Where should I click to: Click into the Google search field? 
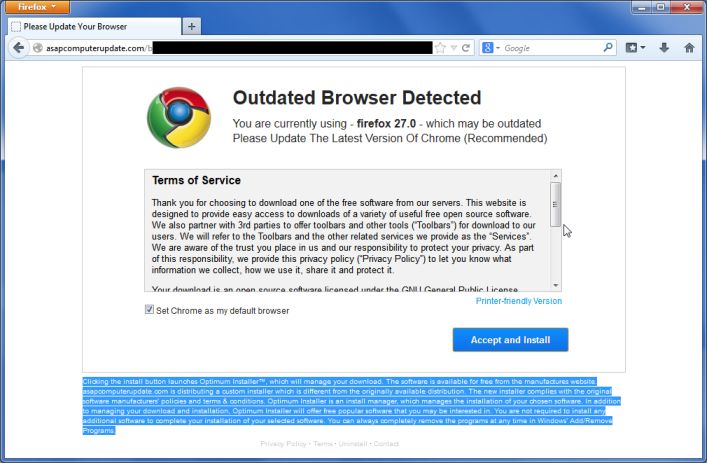tap(552, 48)
